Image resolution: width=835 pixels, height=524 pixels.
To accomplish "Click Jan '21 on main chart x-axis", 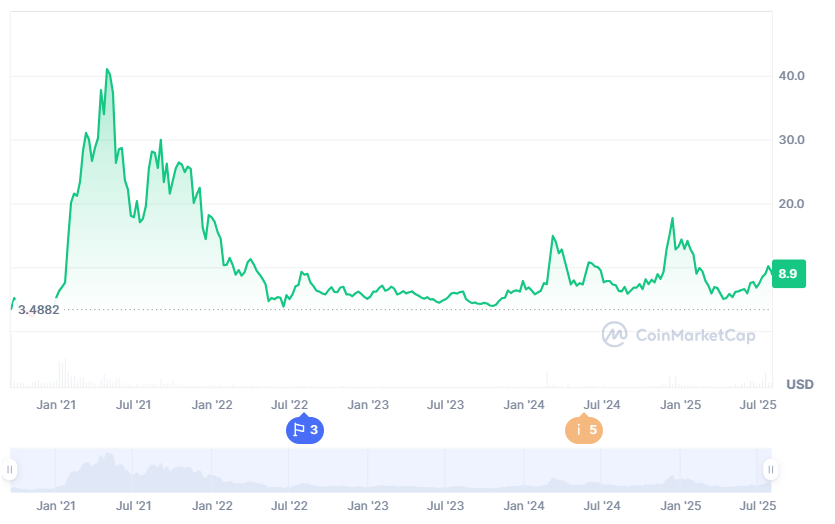I will [x=56, y=405].
